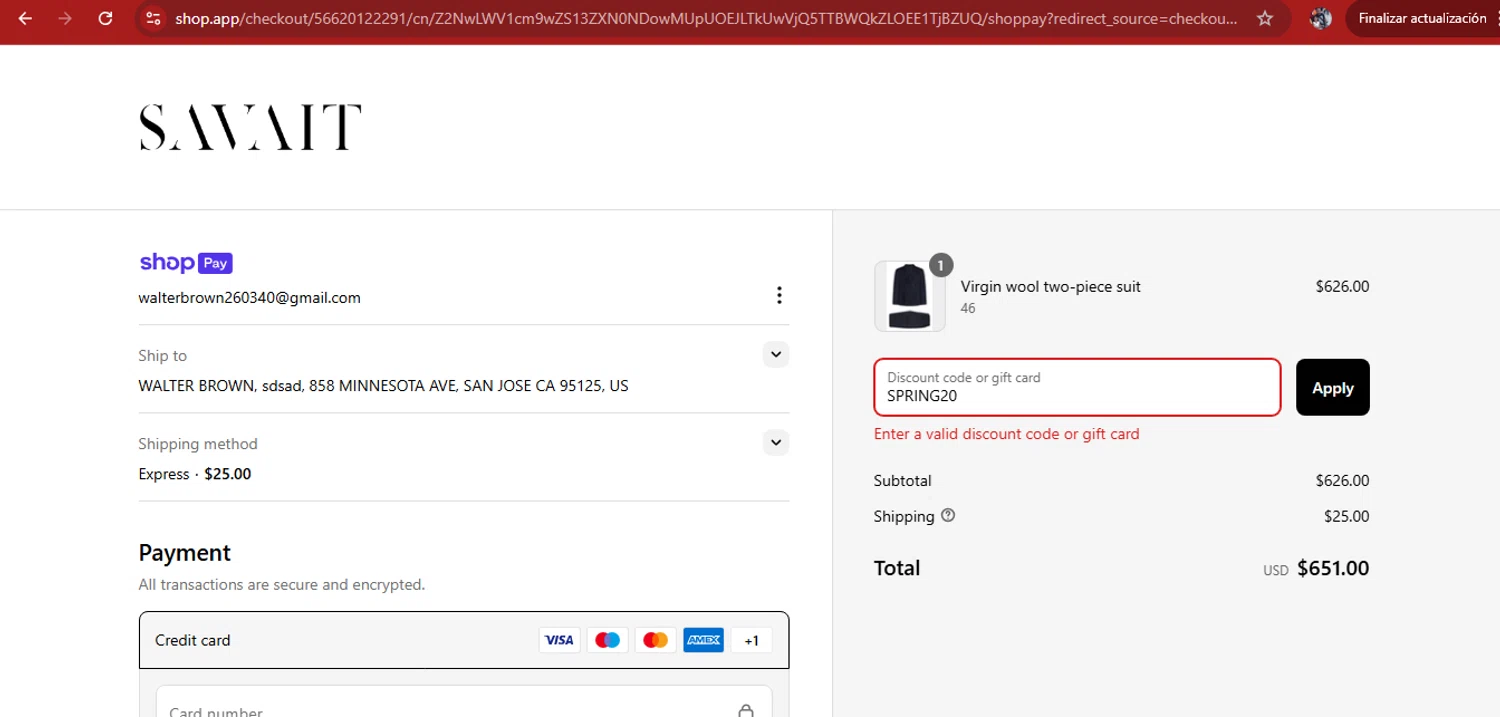The image size is (1500, 717).
Task: Click the Mastercard icon
Action: click(655, 640)
